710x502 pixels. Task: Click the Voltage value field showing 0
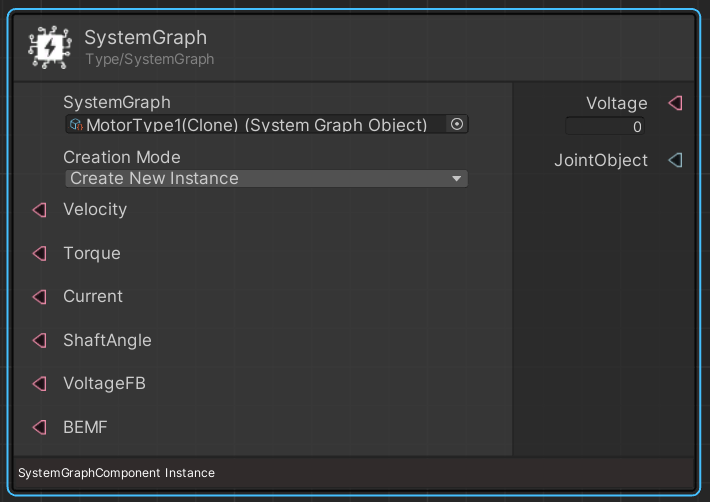(x=605, y=126)
